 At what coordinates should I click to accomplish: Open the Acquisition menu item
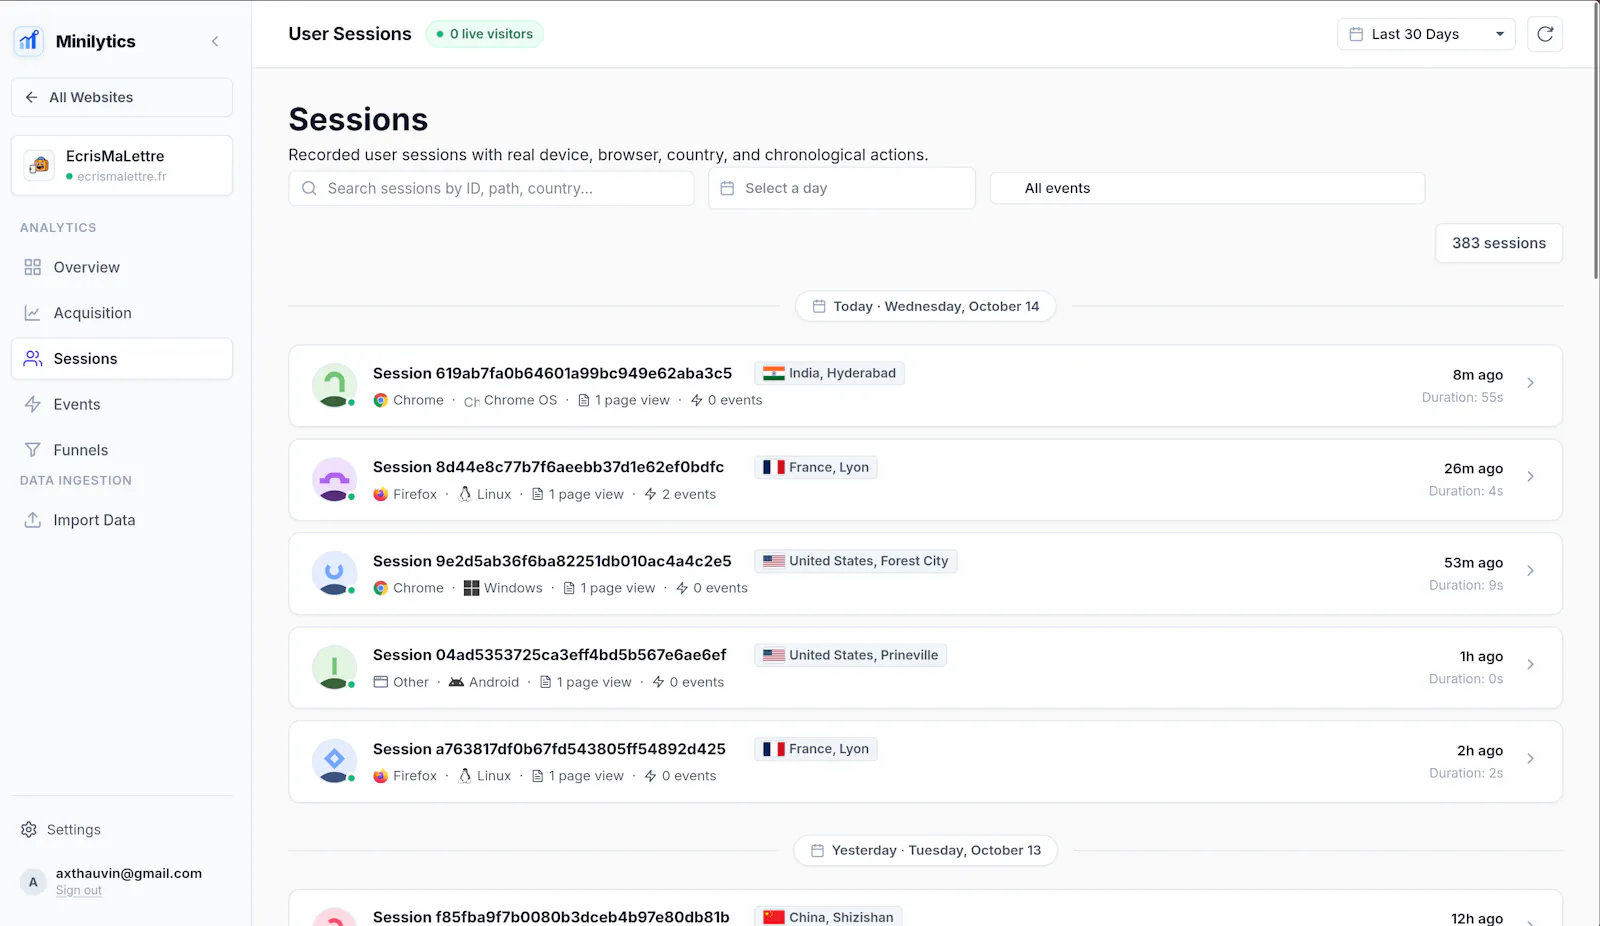coord(122,313)
